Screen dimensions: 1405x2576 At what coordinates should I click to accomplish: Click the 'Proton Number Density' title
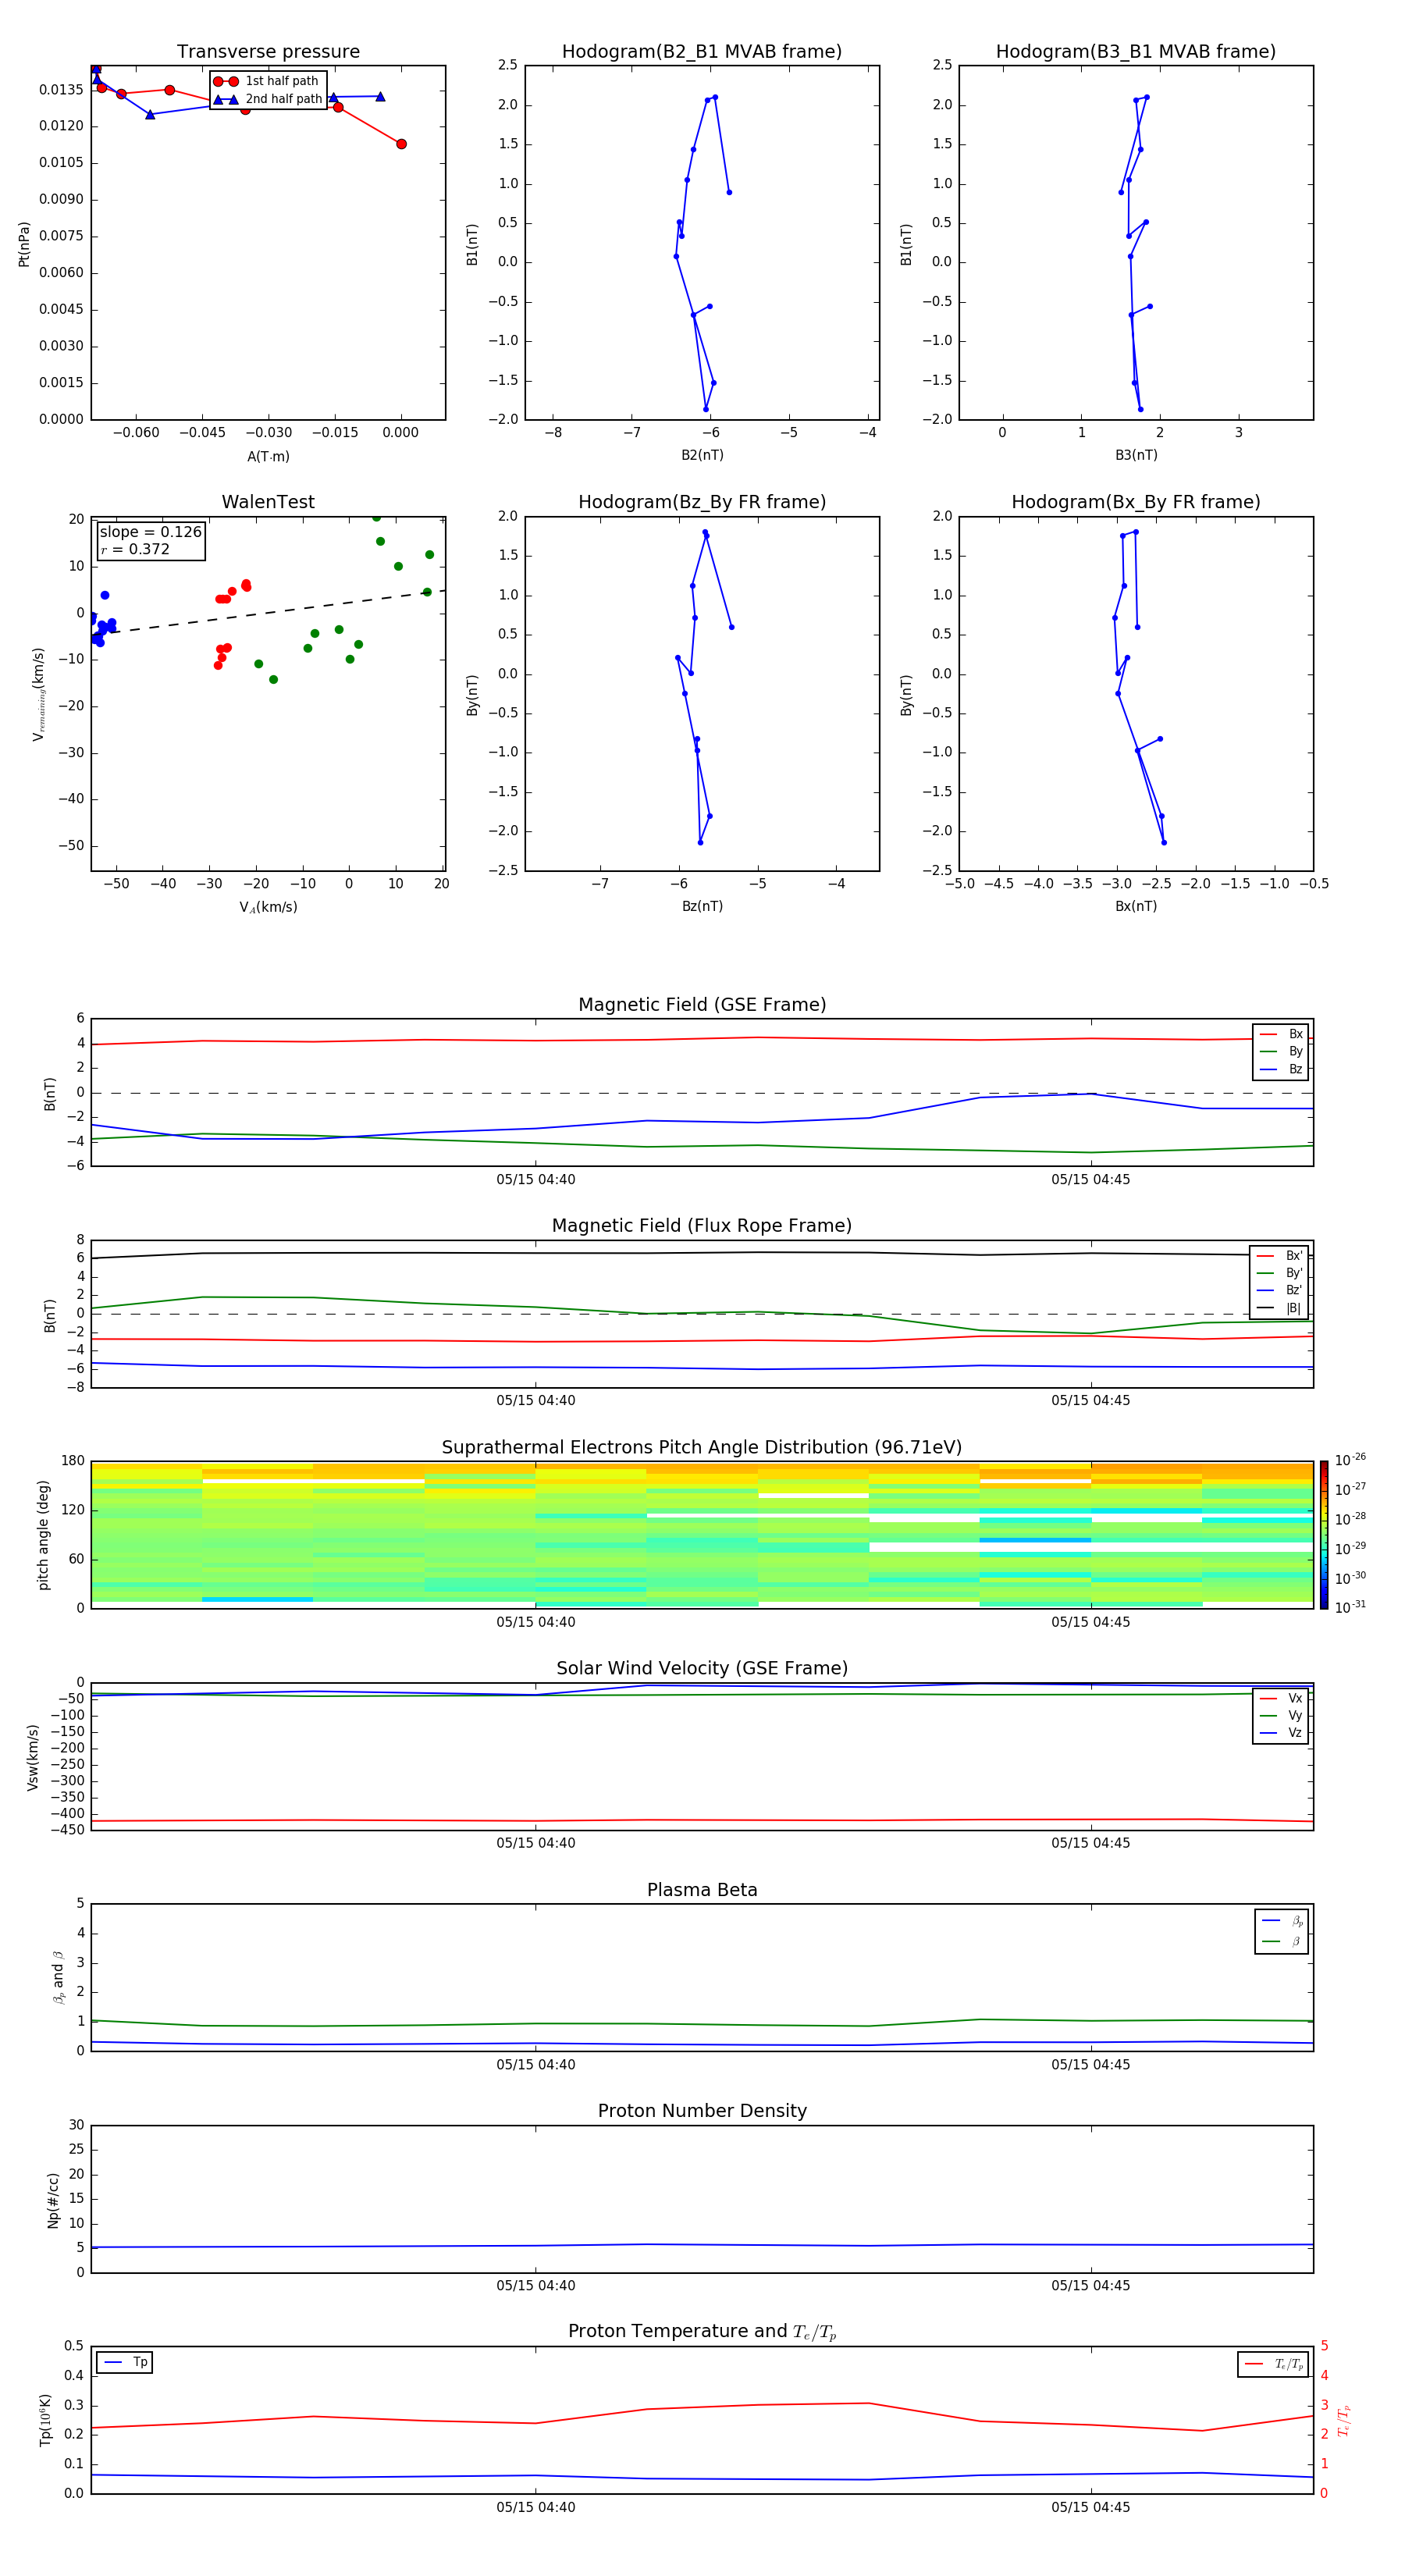tap(702, 2111)
